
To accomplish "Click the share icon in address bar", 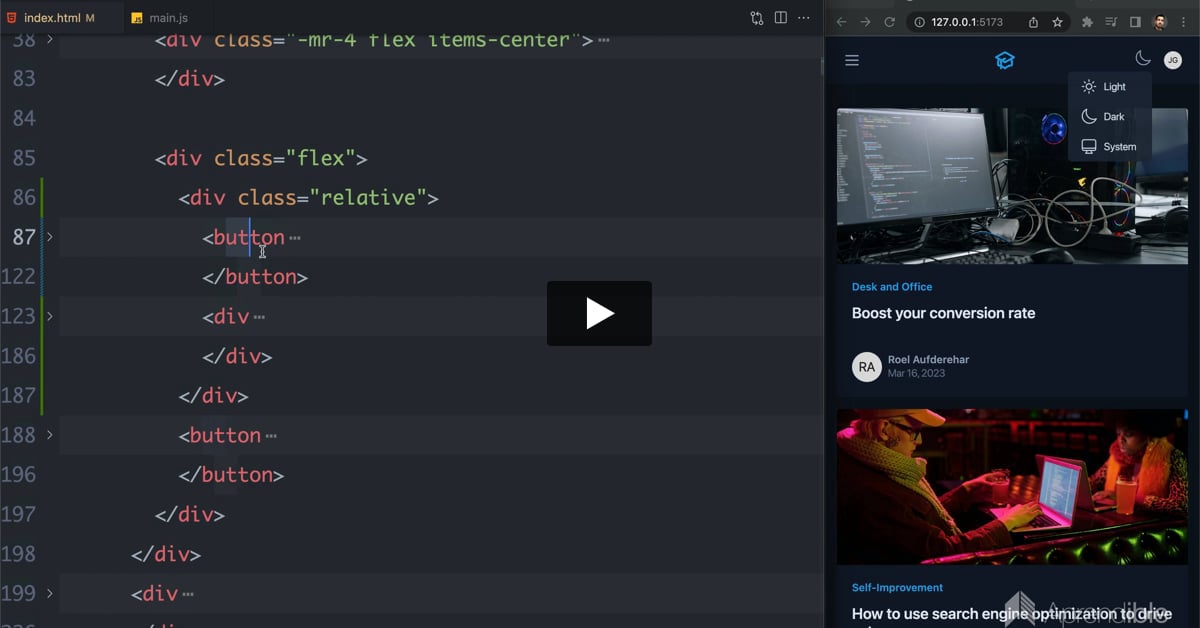I will [1033, 22].
